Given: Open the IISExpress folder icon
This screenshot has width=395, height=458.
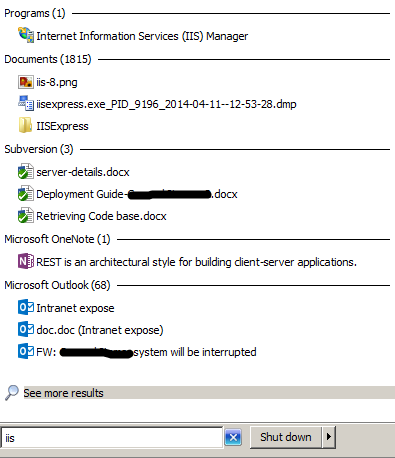Looking at the screenshot, I should click(x=25, y=126).
